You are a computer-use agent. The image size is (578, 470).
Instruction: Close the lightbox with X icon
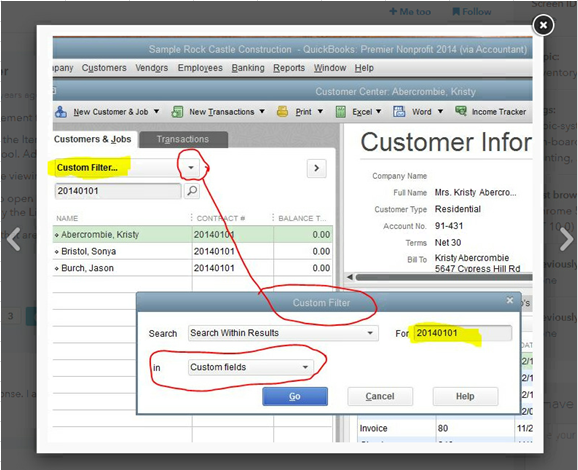click(x=543, y=25)
